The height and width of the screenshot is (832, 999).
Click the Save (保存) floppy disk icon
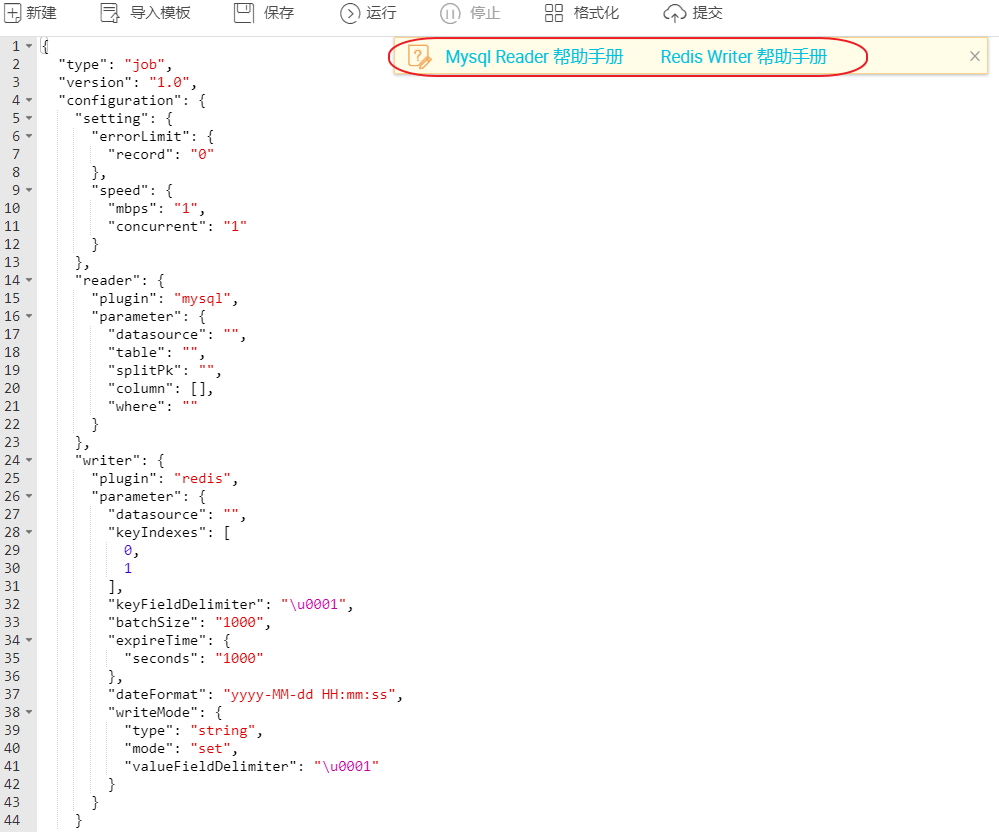point(243,13)
